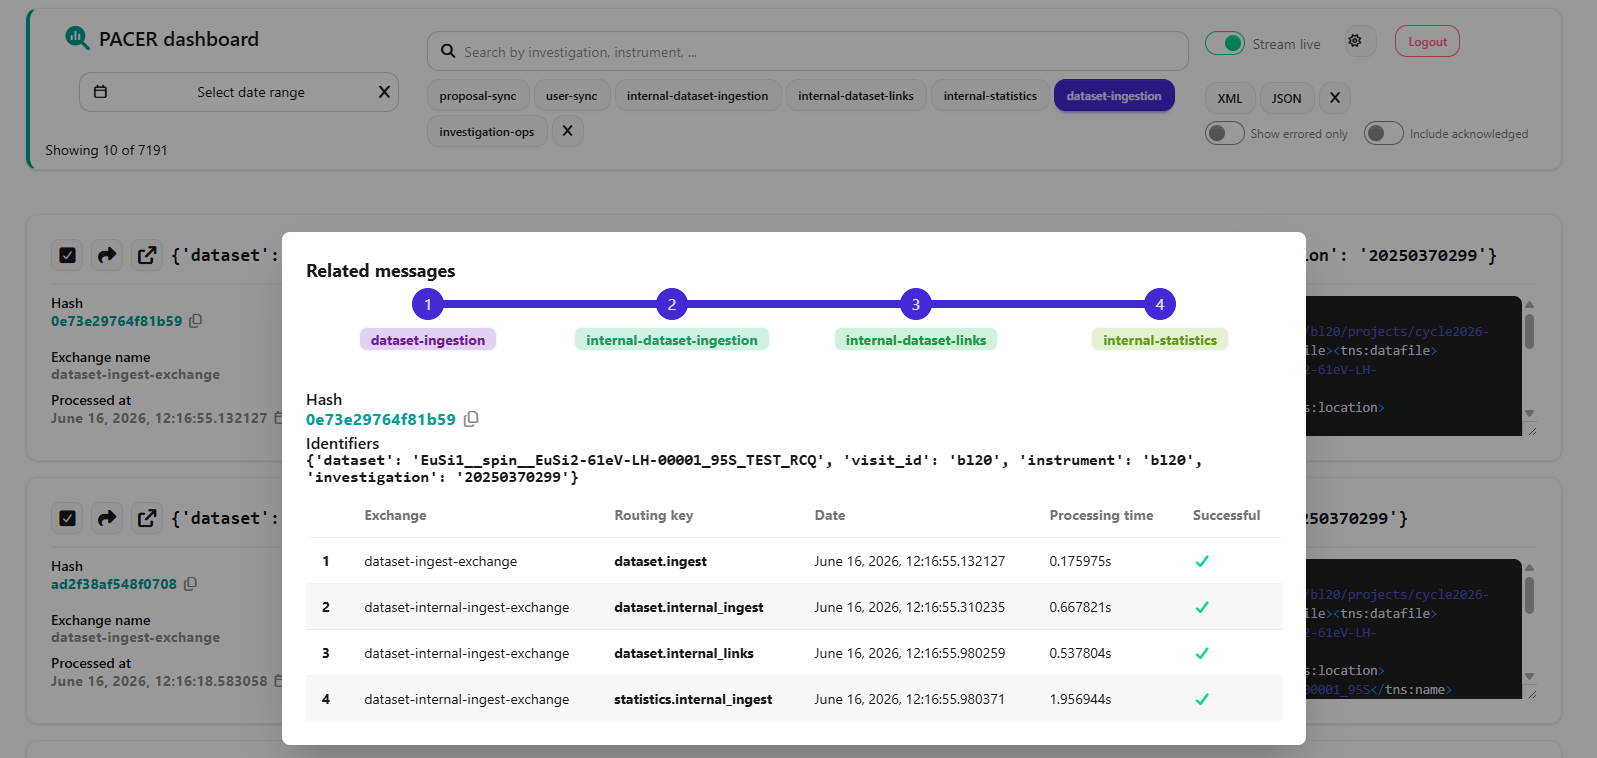
Task: Click dataset-ingest-exchange cell in row 1
Action: [440, 561]
